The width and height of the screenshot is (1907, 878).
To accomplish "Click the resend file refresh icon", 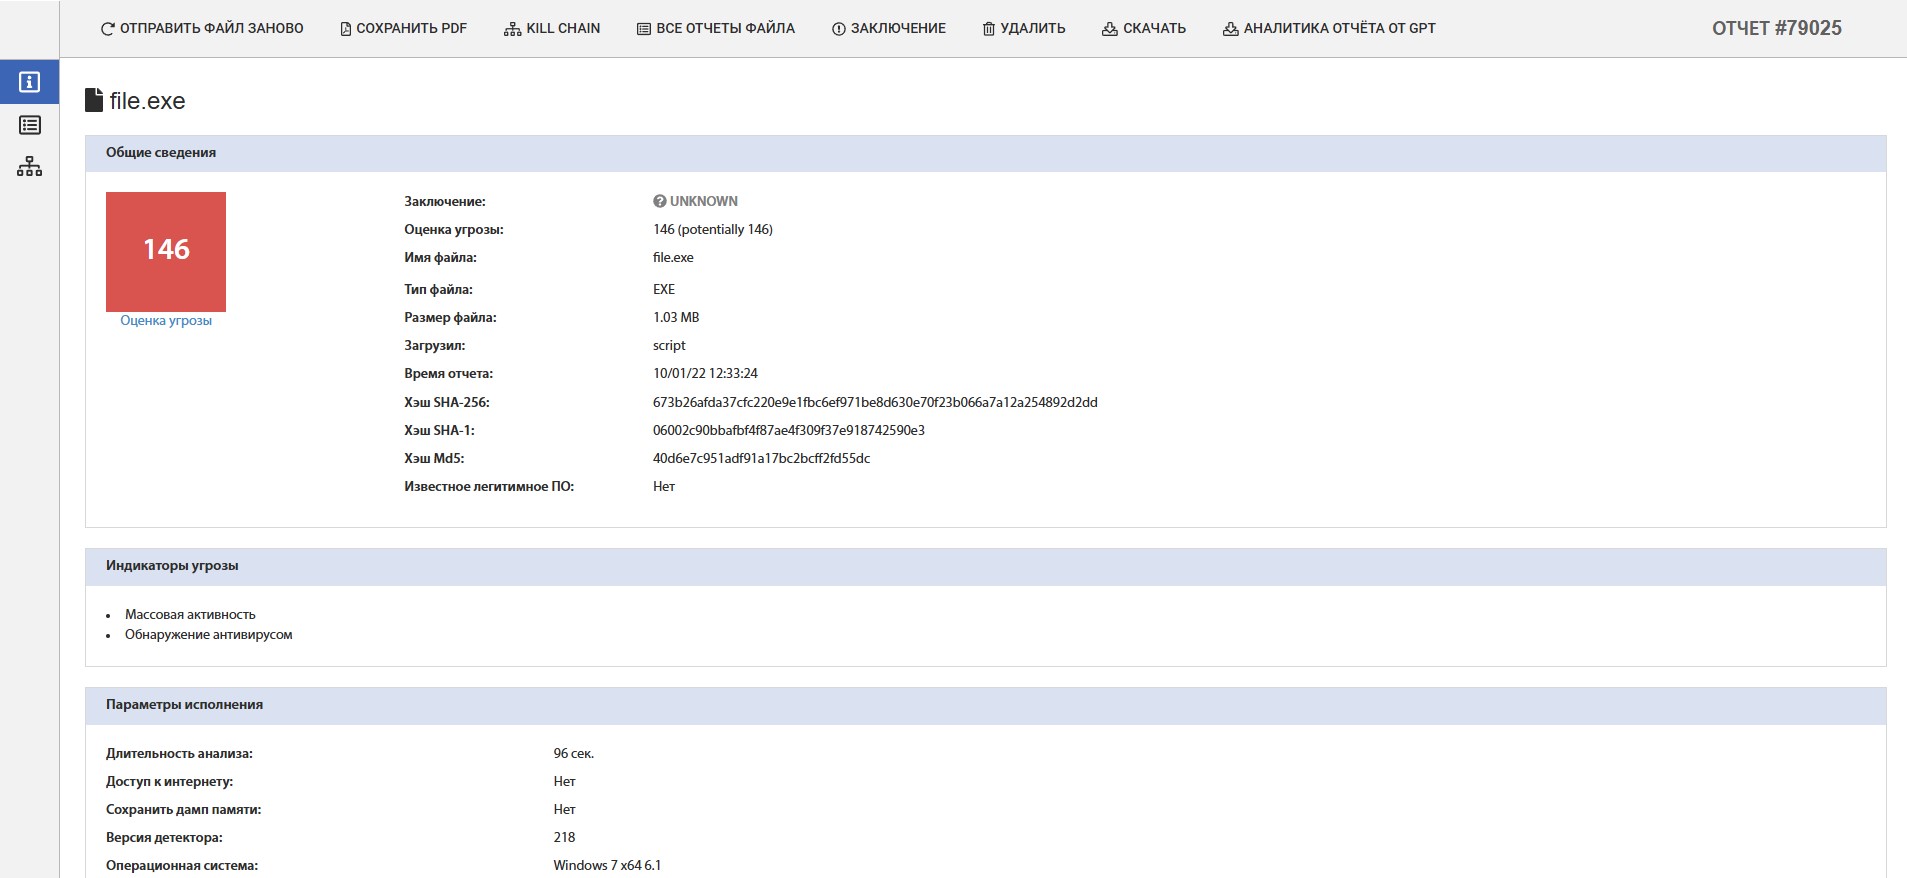I will [108, 29].
